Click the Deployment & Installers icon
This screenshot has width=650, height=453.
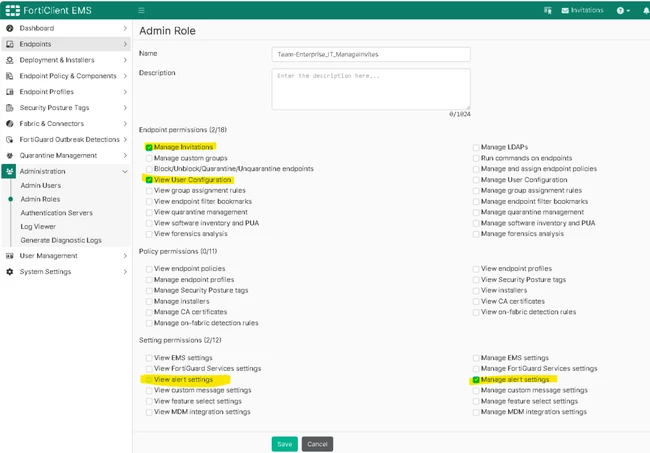coord(10,60)
